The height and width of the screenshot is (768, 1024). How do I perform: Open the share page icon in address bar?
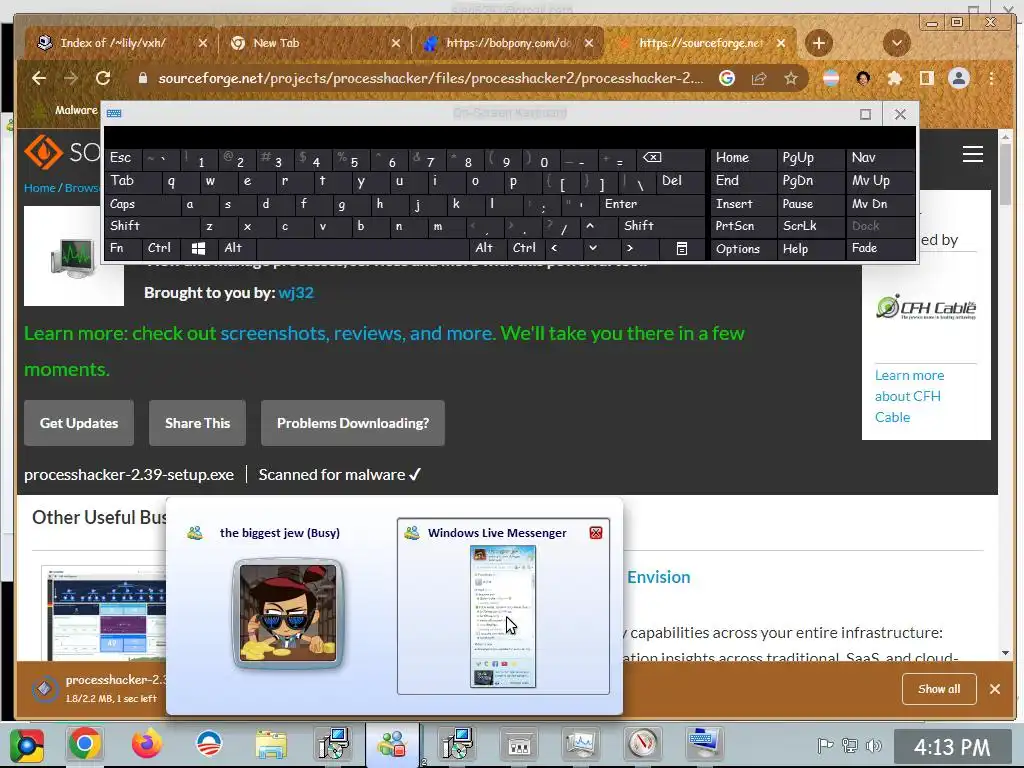click(759, 78)
